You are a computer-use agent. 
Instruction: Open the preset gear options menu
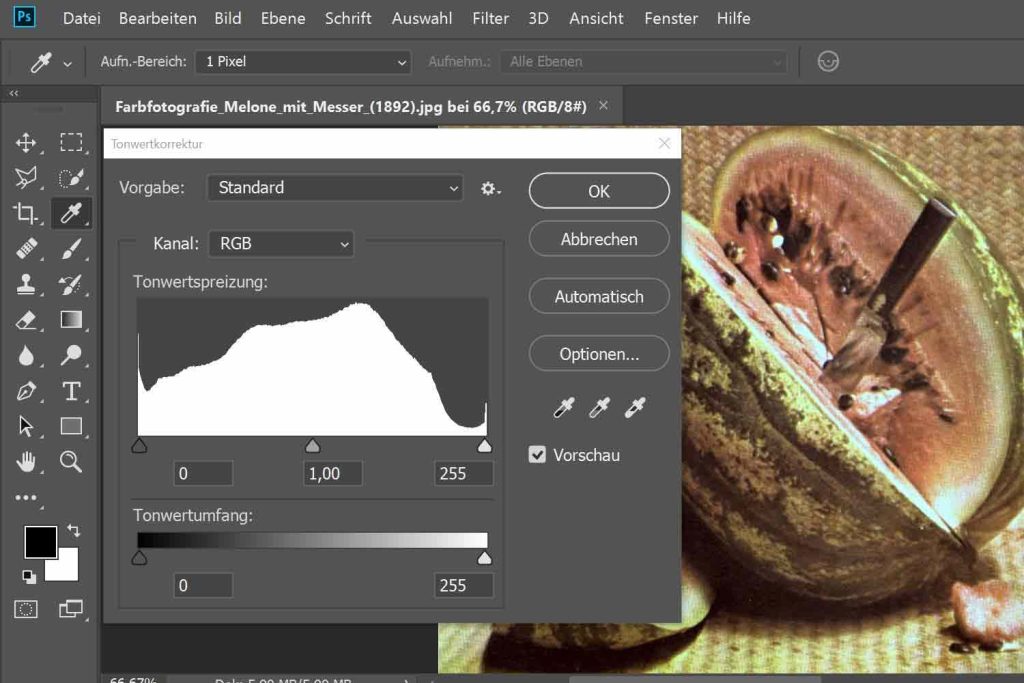tap(490, 188)
